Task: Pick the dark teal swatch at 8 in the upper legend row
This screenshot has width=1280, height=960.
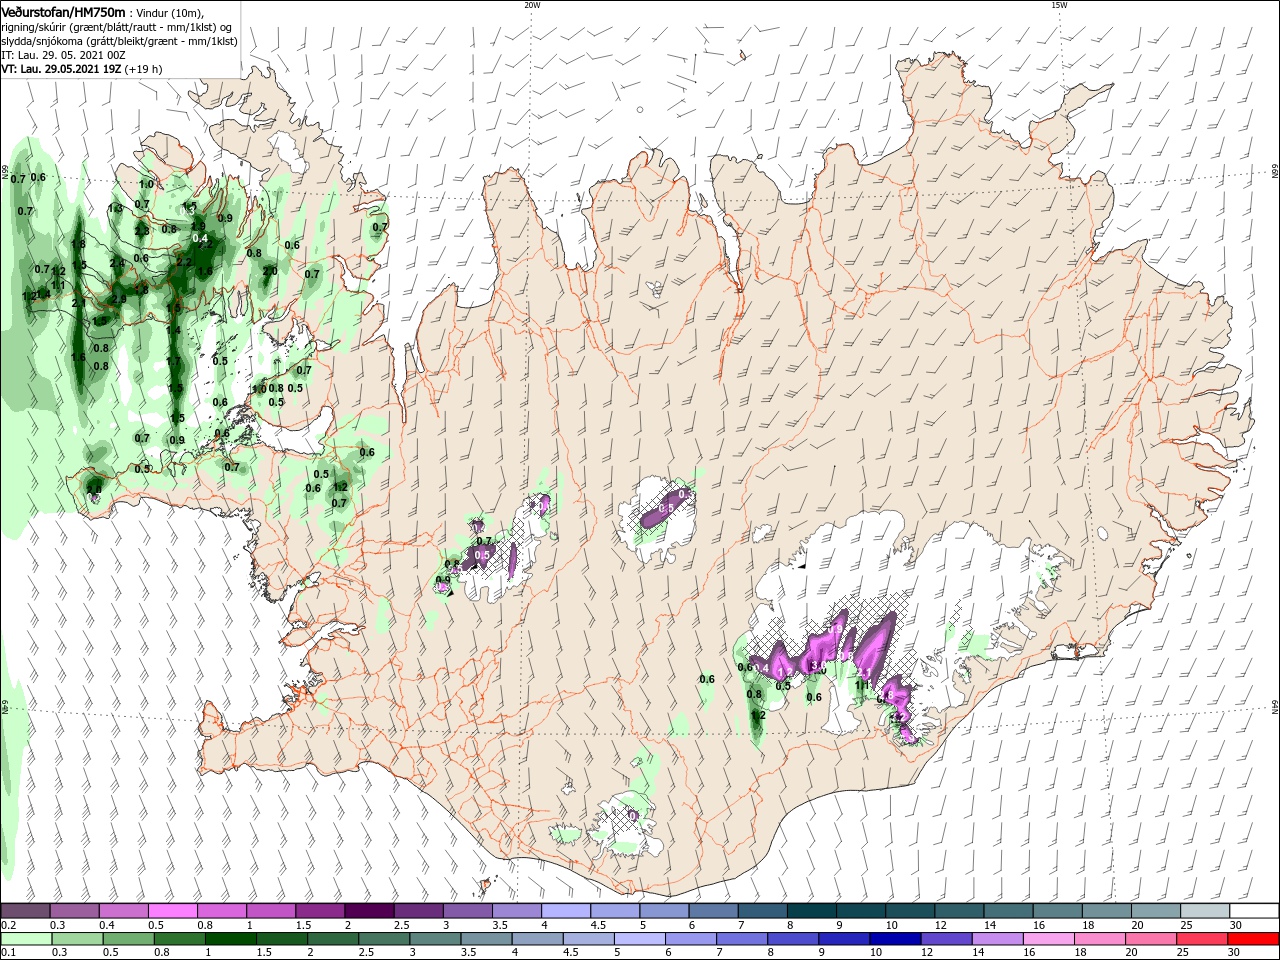Action: [812, 911]
